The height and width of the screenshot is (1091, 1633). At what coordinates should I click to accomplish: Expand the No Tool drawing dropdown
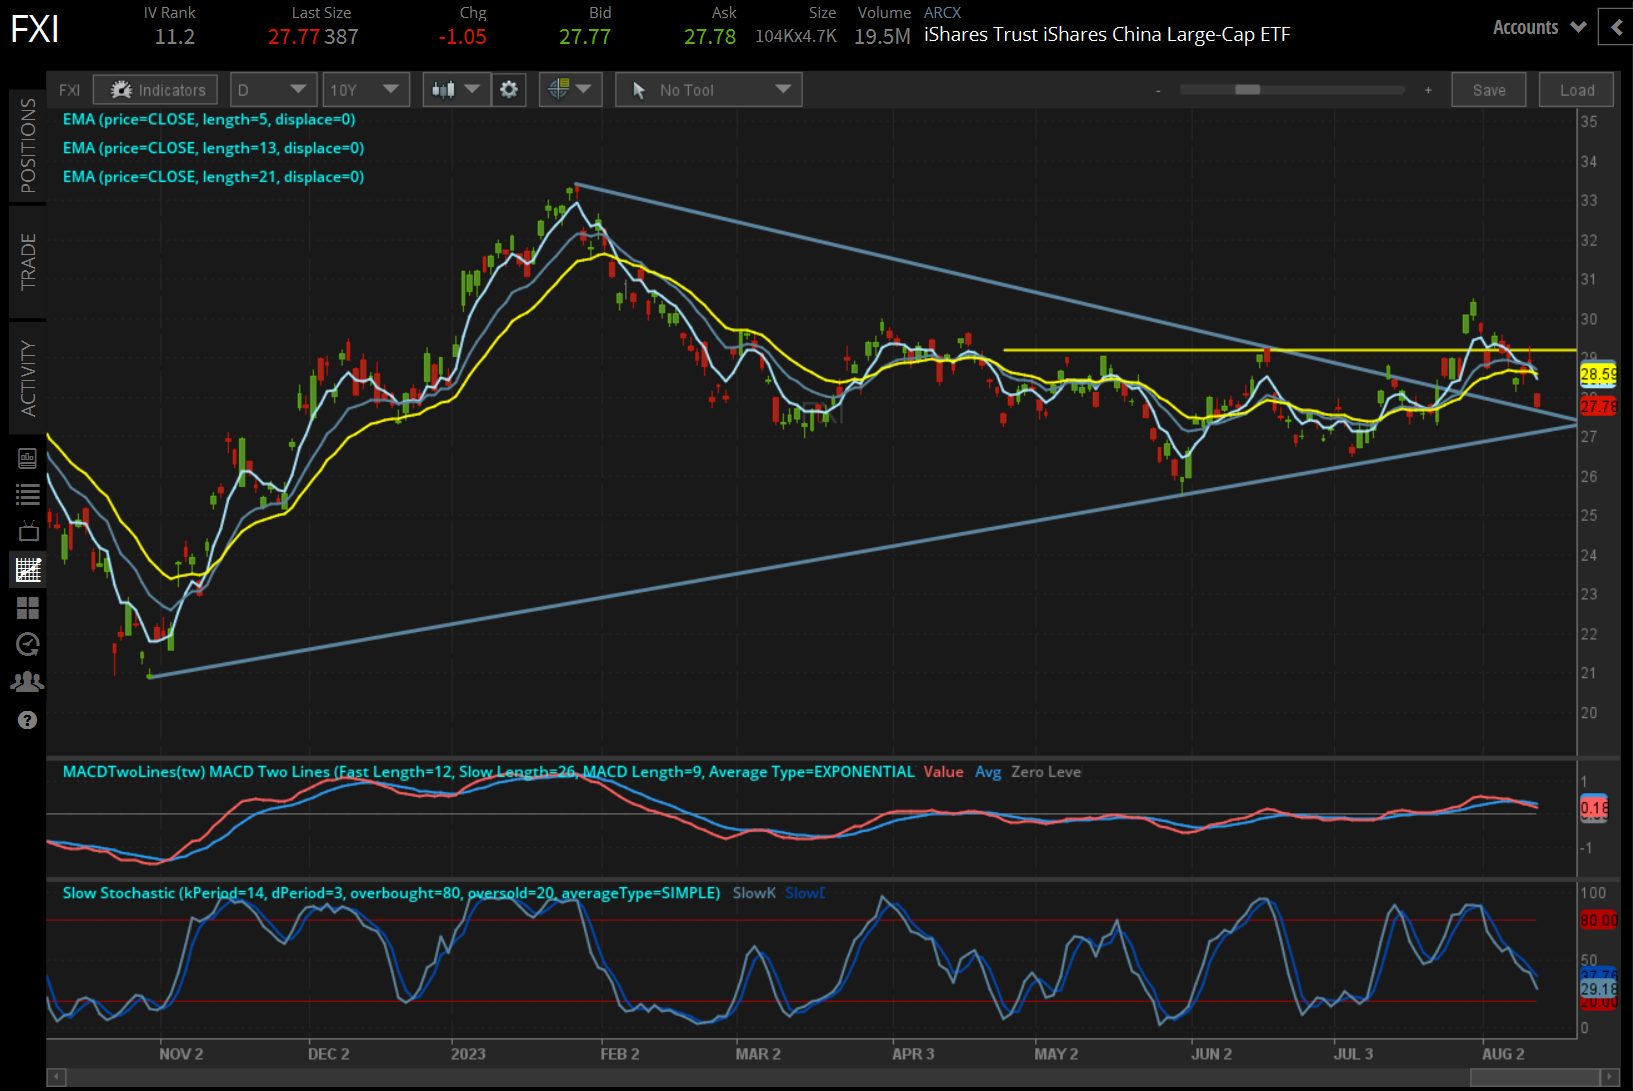tap(708, 90)
